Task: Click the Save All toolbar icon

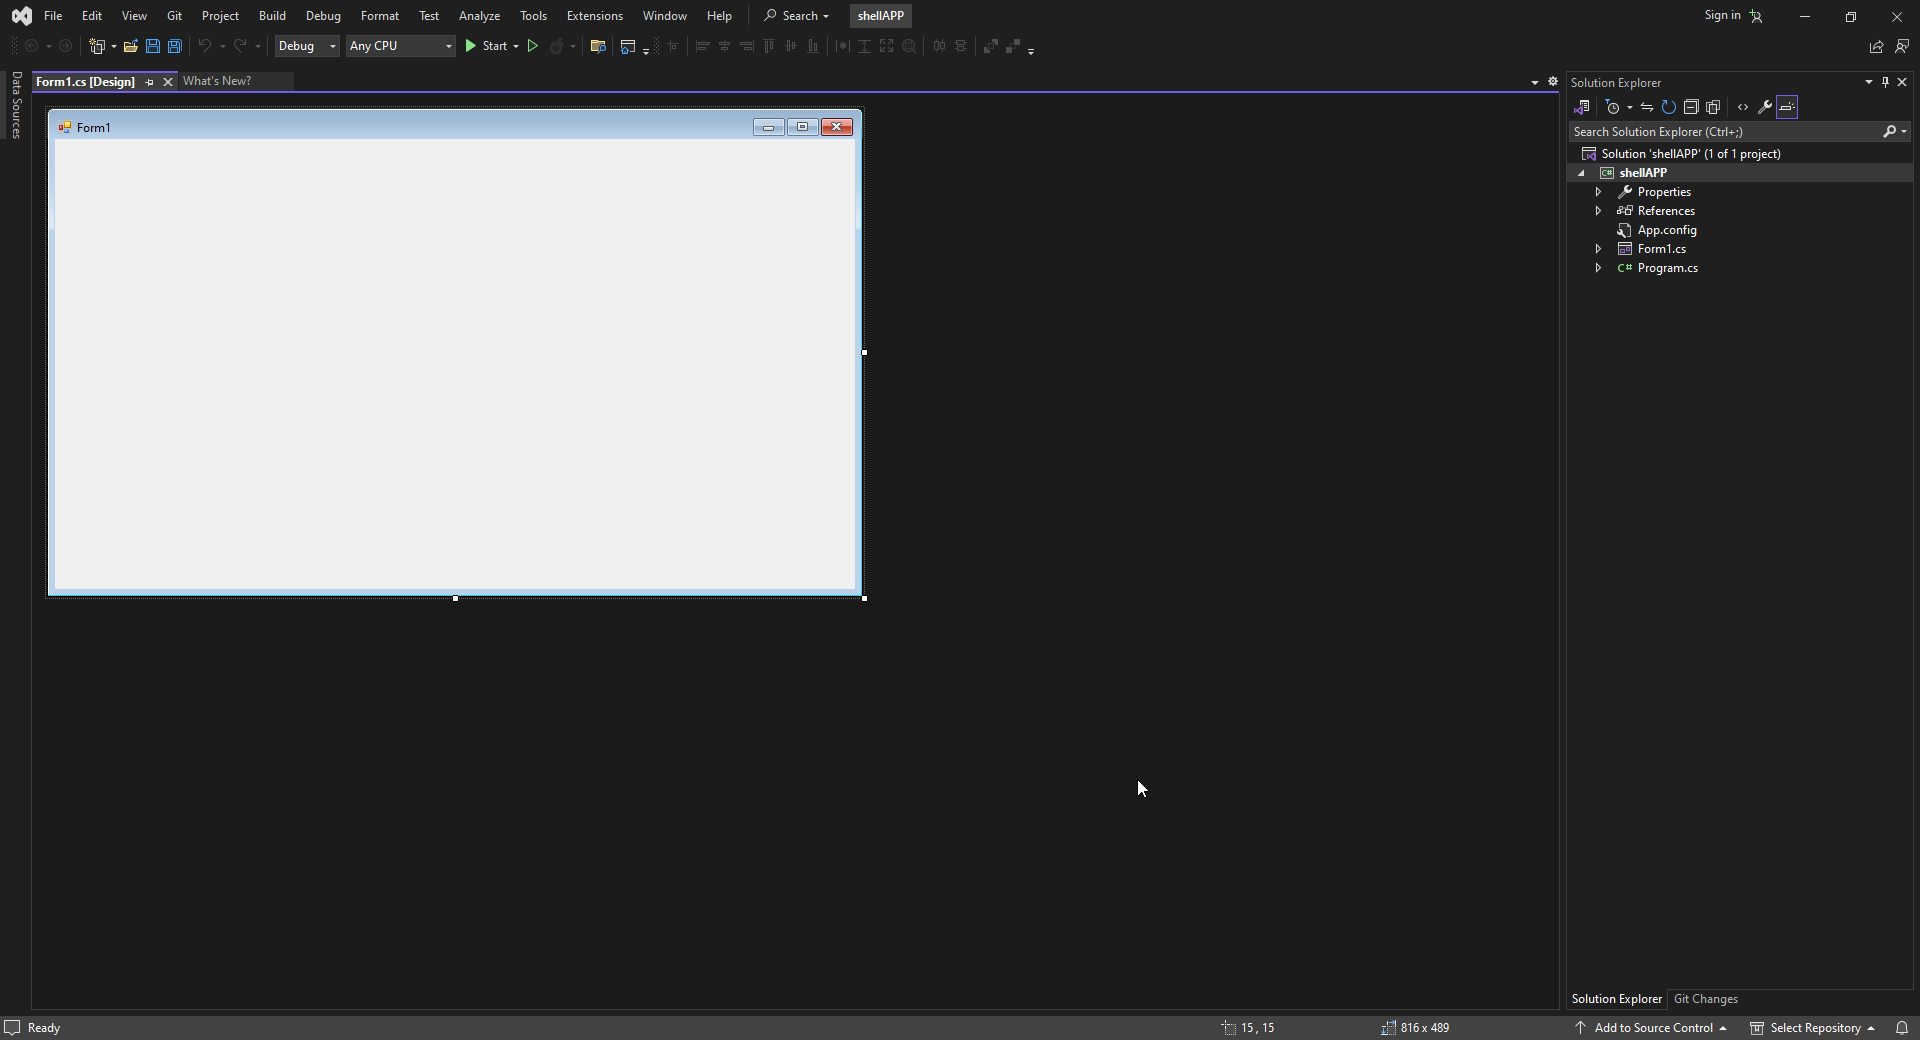Action: click(174, 46)
